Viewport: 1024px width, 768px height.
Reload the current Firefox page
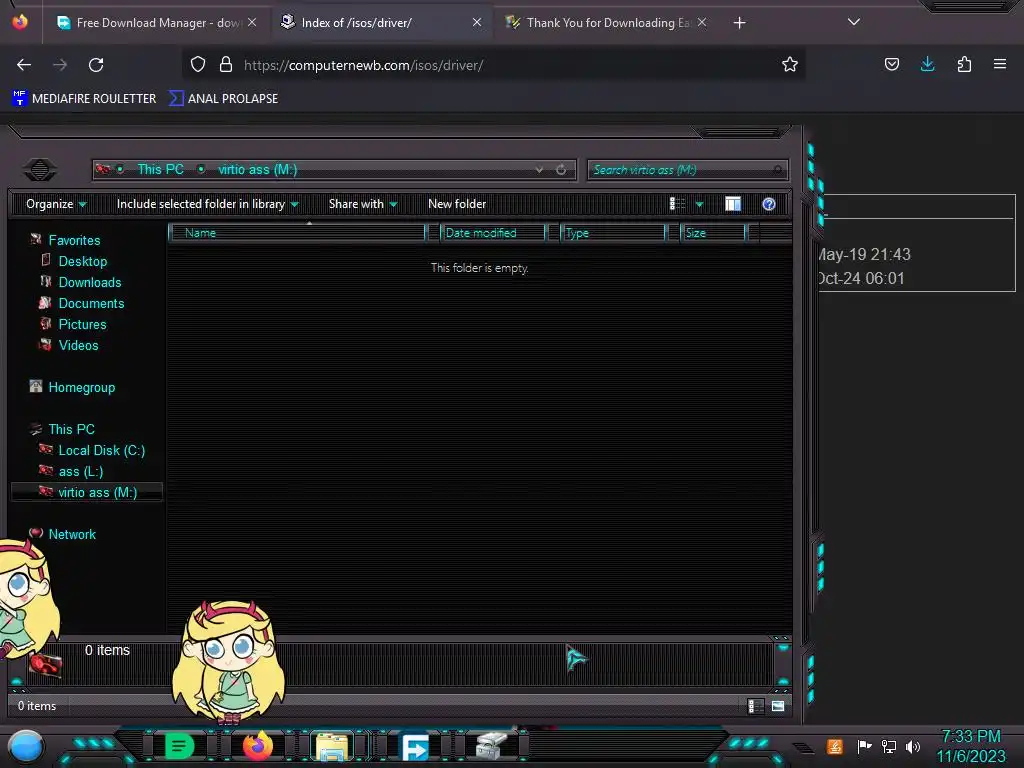[96, 65]
